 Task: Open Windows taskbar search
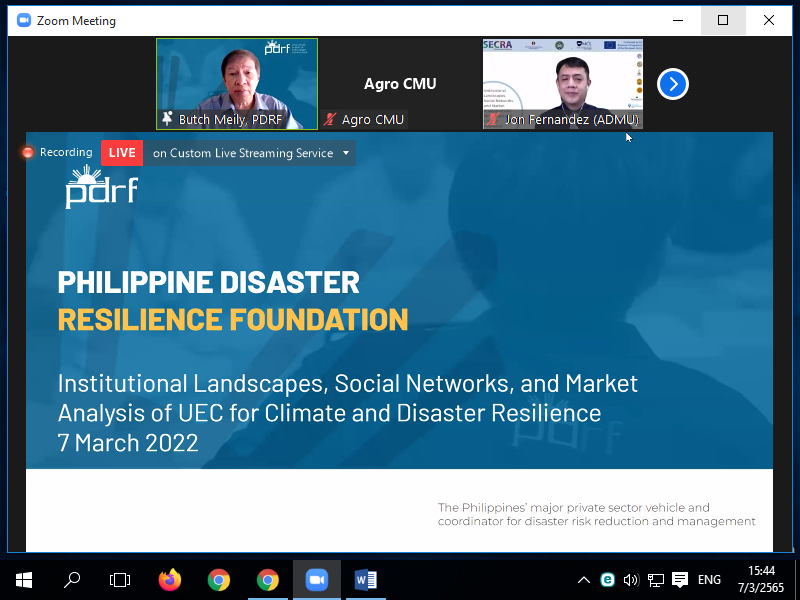tap(72, 580)
